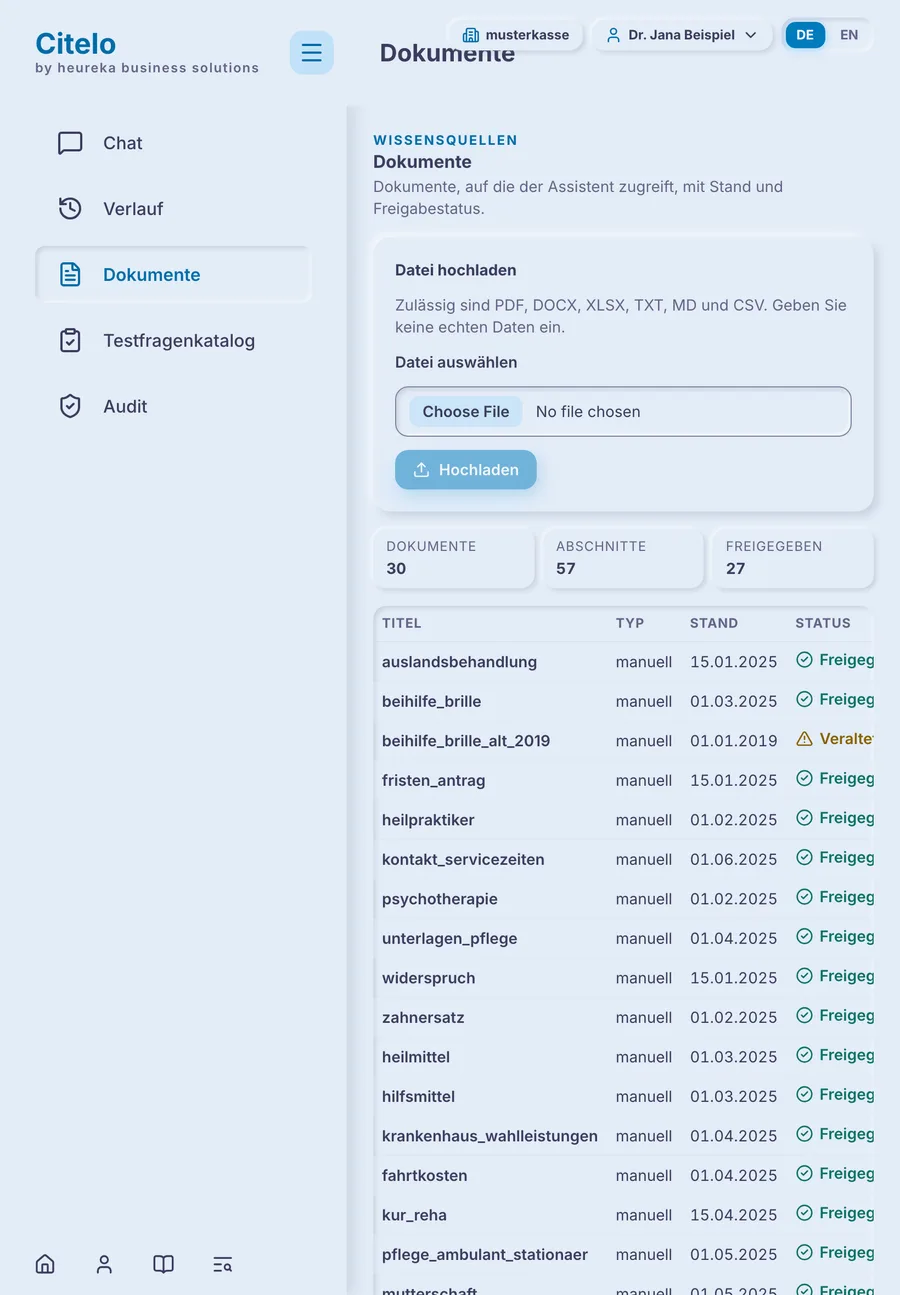The width and height of the screenshot is (900, 1295).
Task: Click the Freigegeben check icon for kur_reha
Action: coord(804,1213)
